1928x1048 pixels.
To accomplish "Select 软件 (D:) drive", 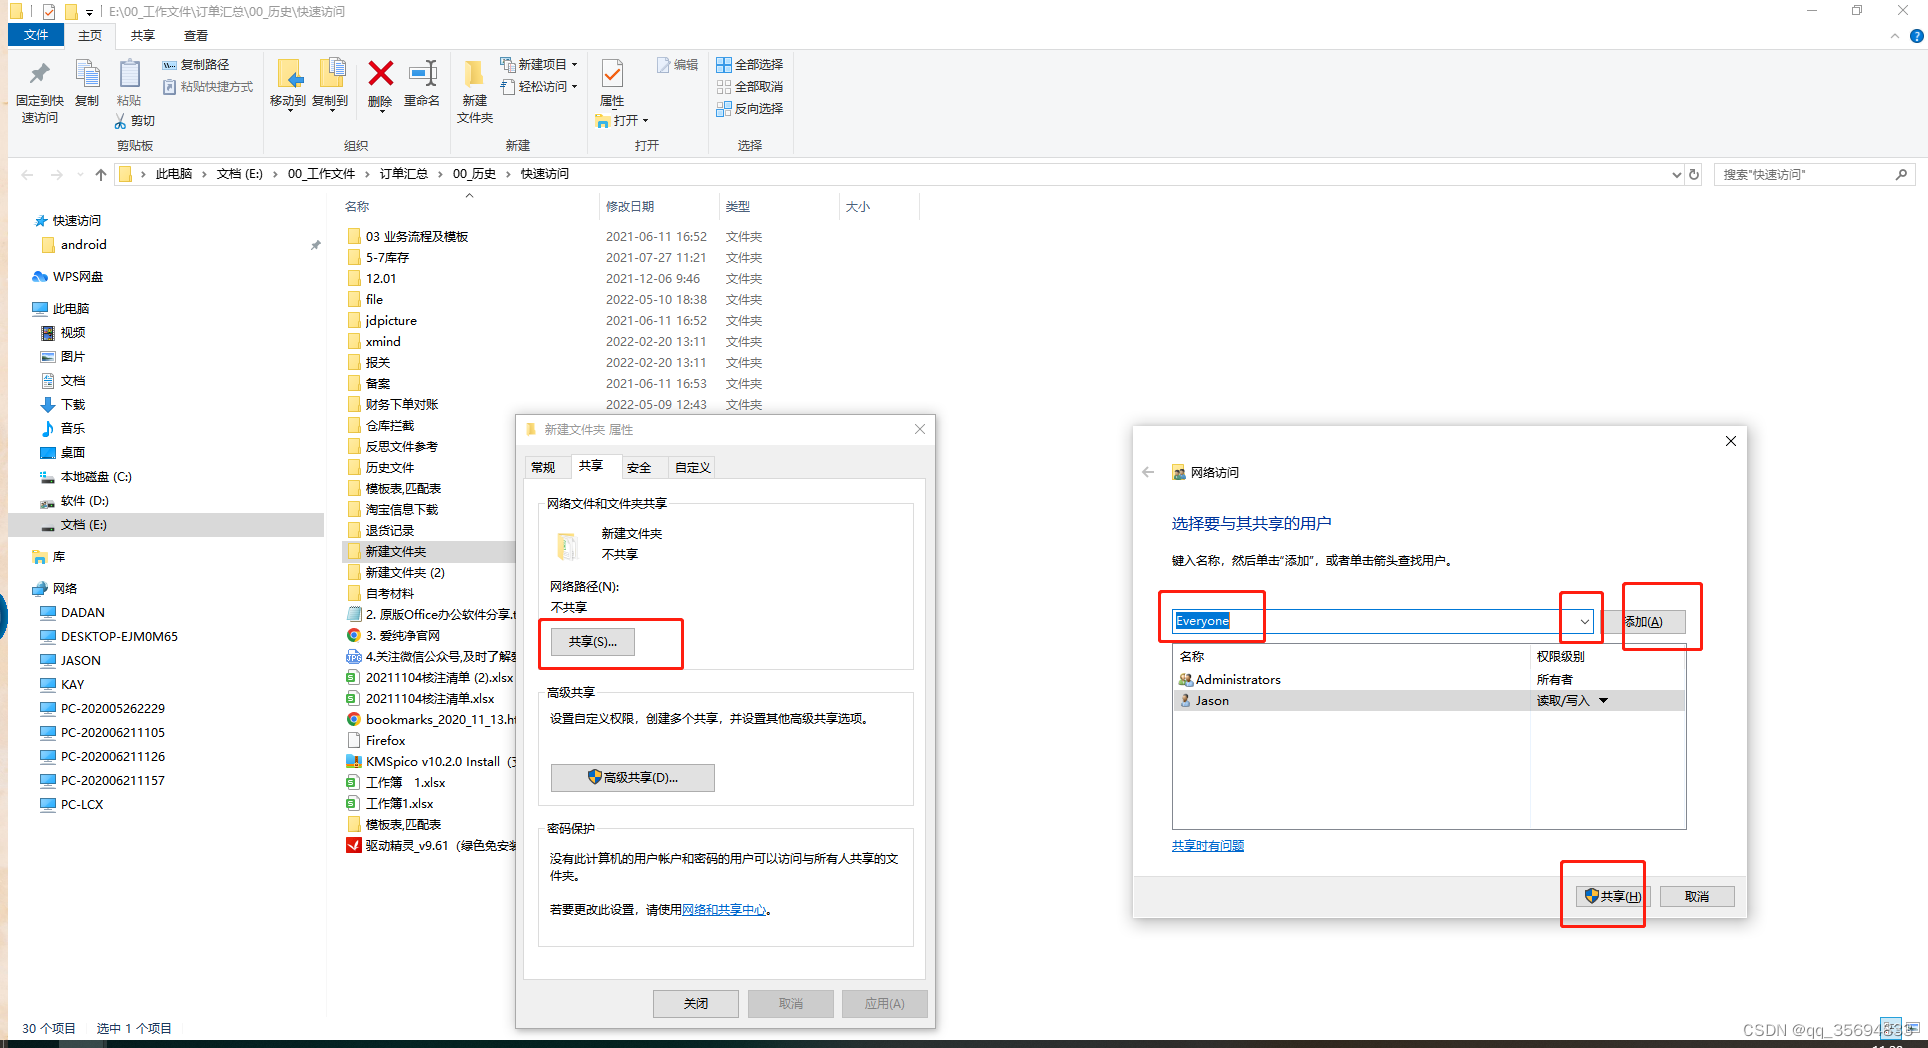I will tap(75, 501).
